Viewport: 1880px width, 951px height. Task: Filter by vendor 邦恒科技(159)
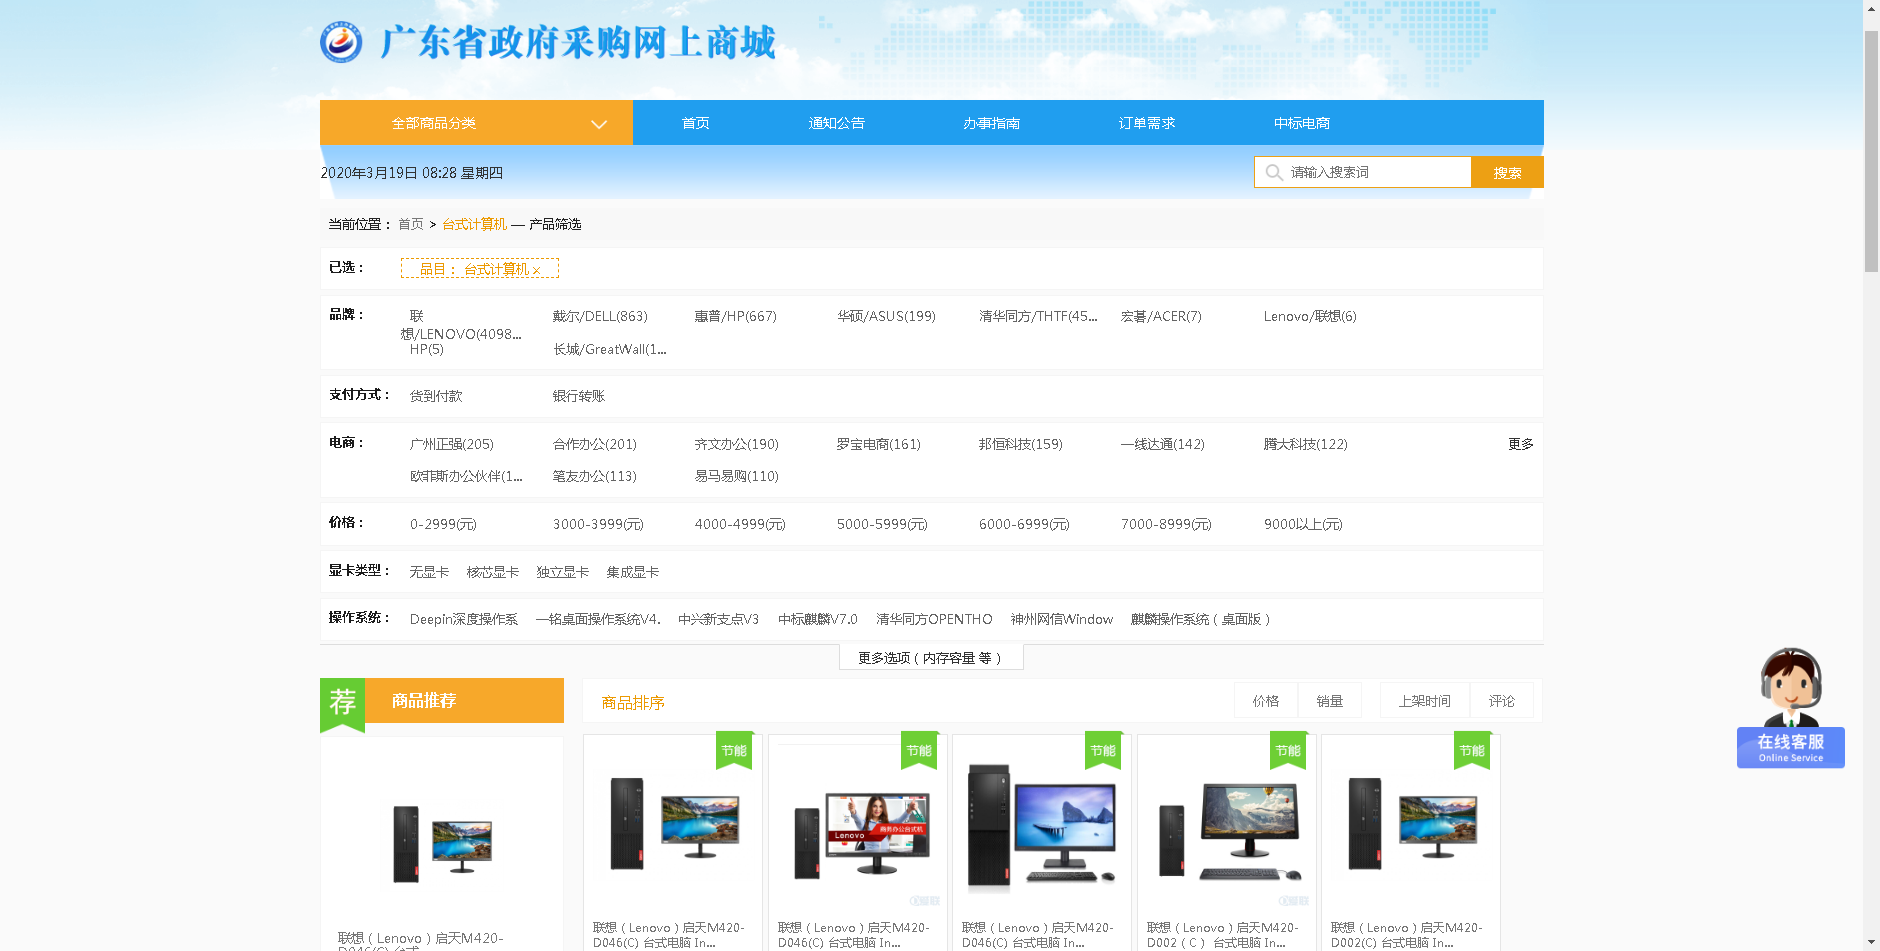point(1021,444)
